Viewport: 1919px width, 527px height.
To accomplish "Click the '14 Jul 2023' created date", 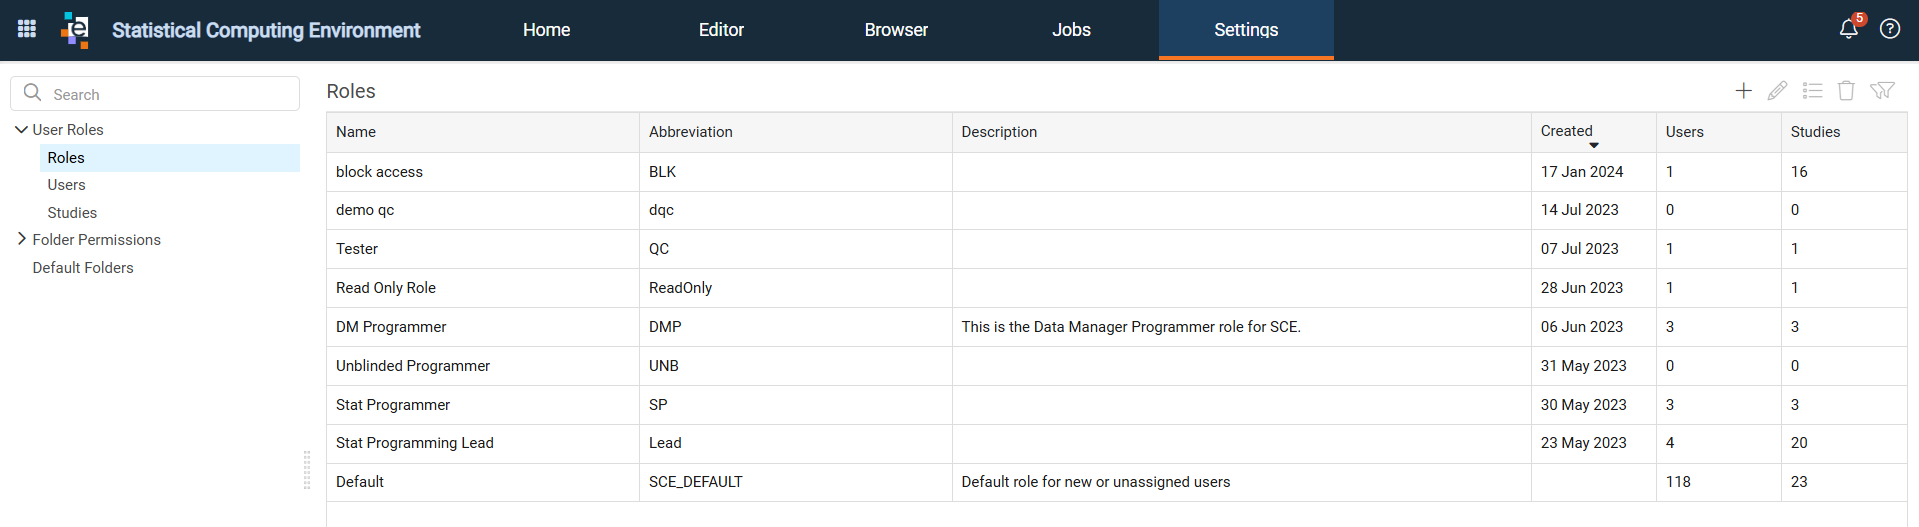I will (1580, 210).
